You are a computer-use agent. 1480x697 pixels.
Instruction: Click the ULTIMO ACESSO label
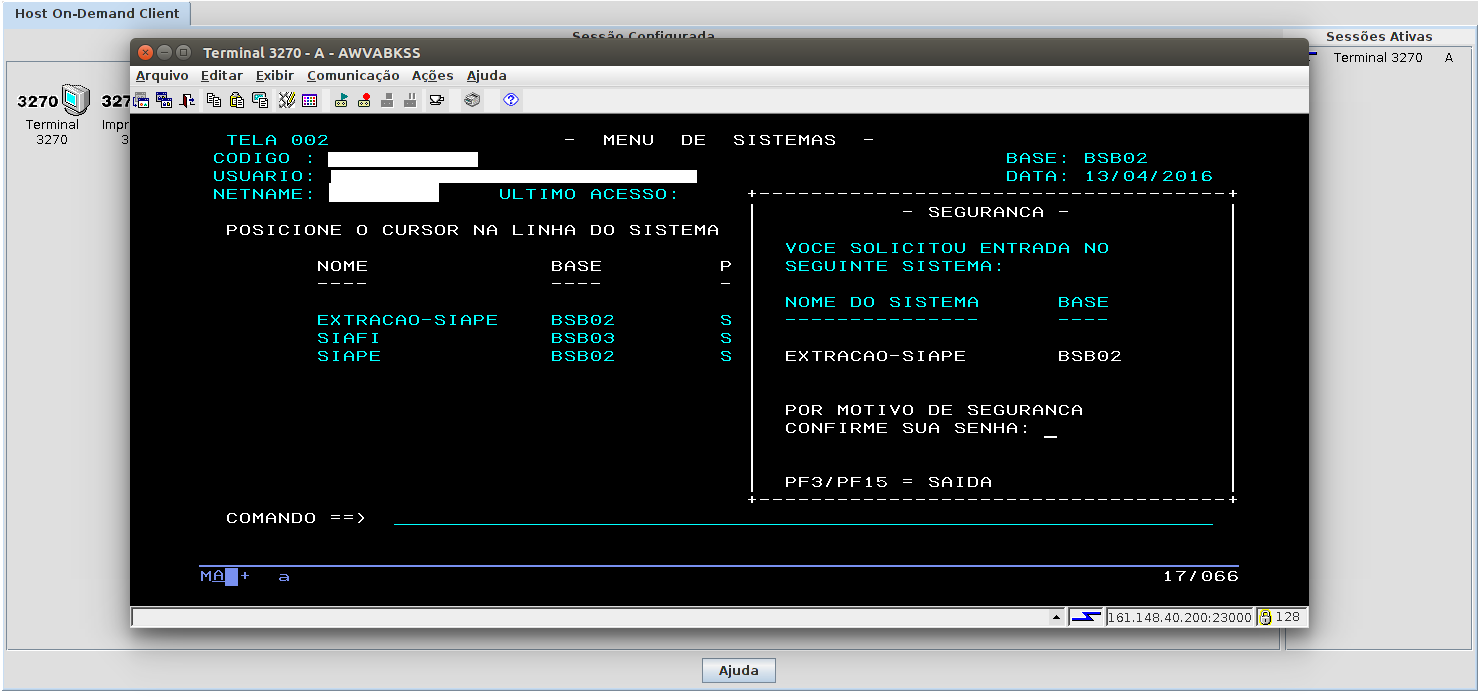[x=589, y=194]
